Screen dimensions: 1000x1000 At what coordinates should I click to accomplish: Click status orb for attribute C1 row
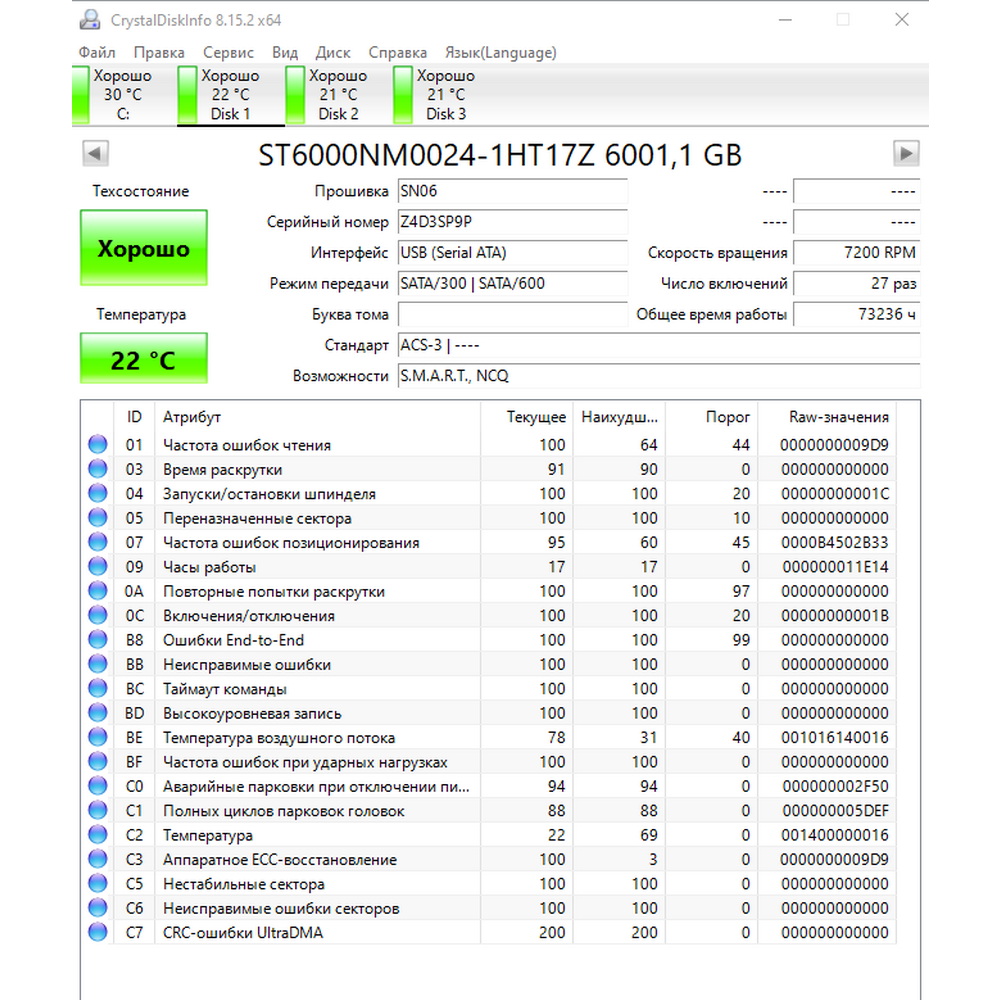coord(98,810)
